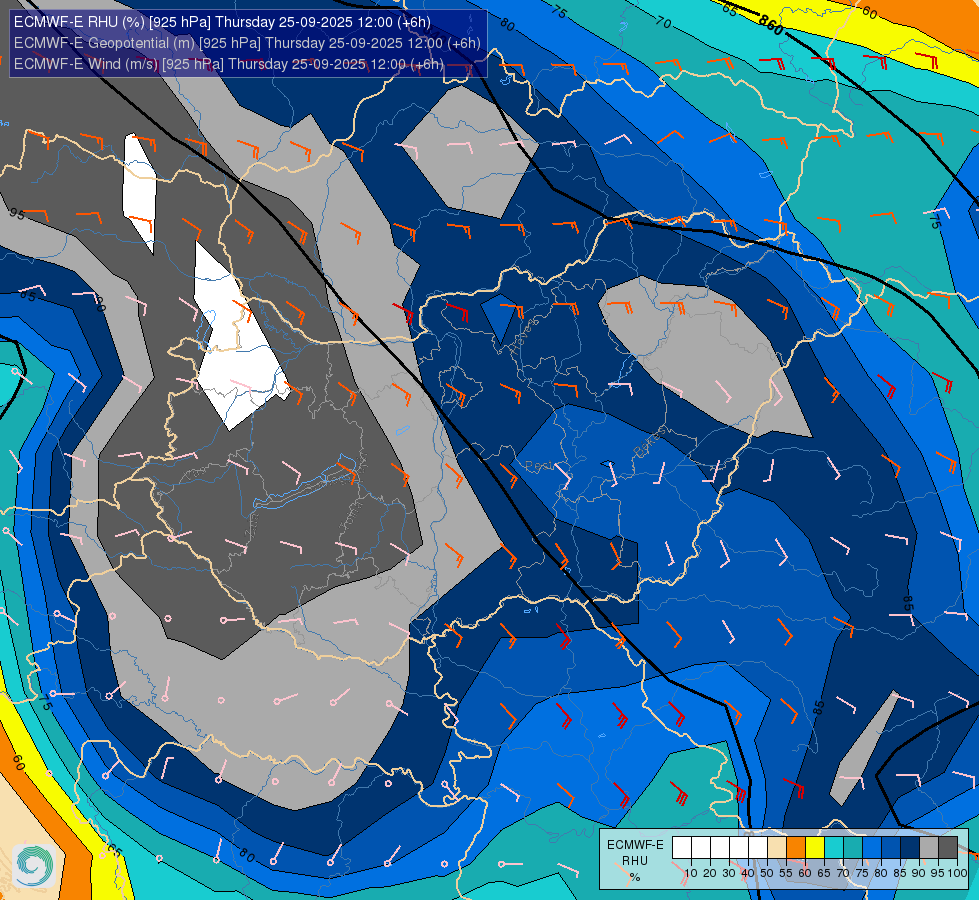Viewport: 979px width, 900px height.
Task: Click the legend tick label 100
Action: tap(957, 873)
